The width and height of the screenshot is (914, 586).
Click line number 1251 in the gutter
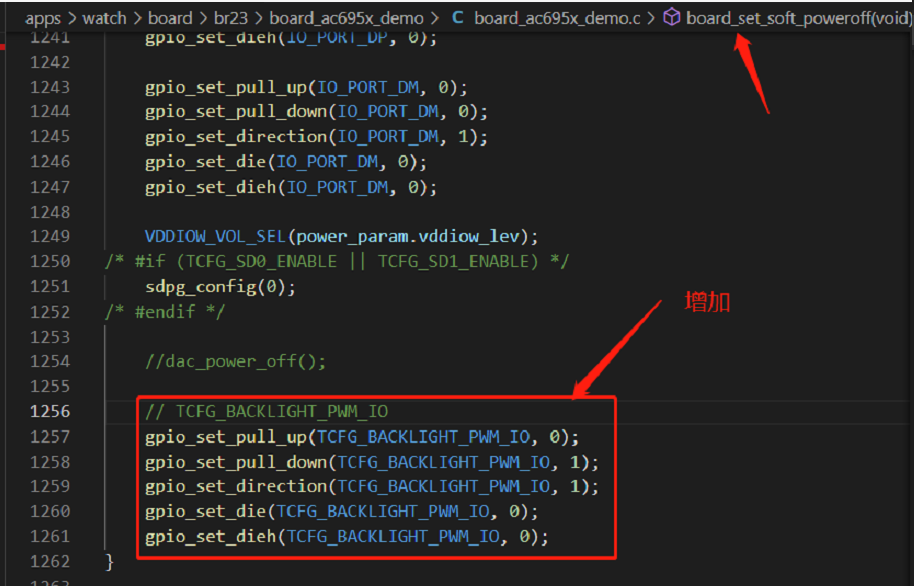pos(50,287)
